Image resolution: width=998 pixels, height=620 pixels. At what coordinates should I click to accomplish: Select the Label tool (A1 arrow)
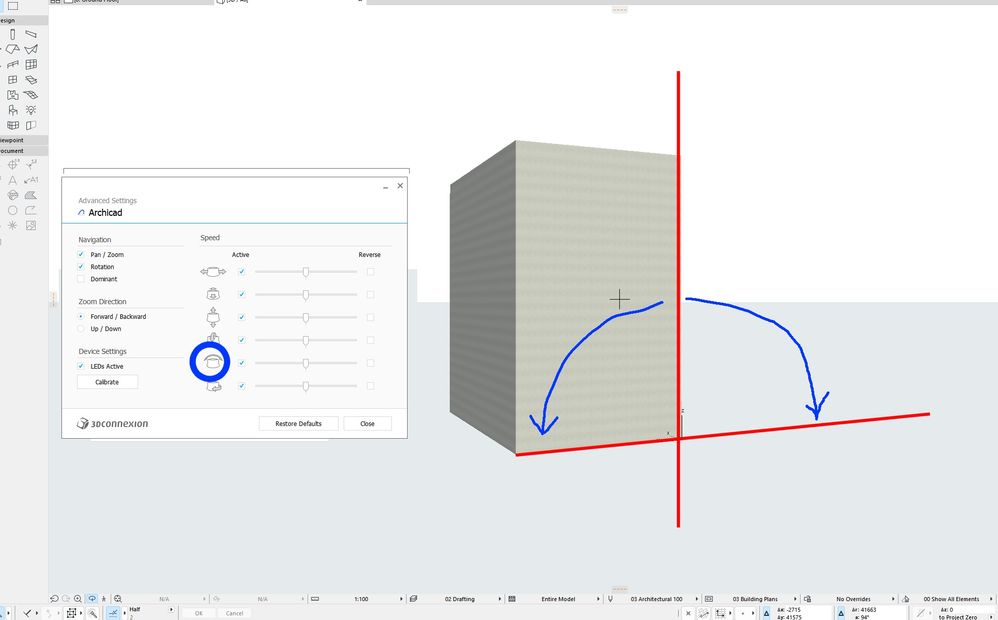(31, 180)
